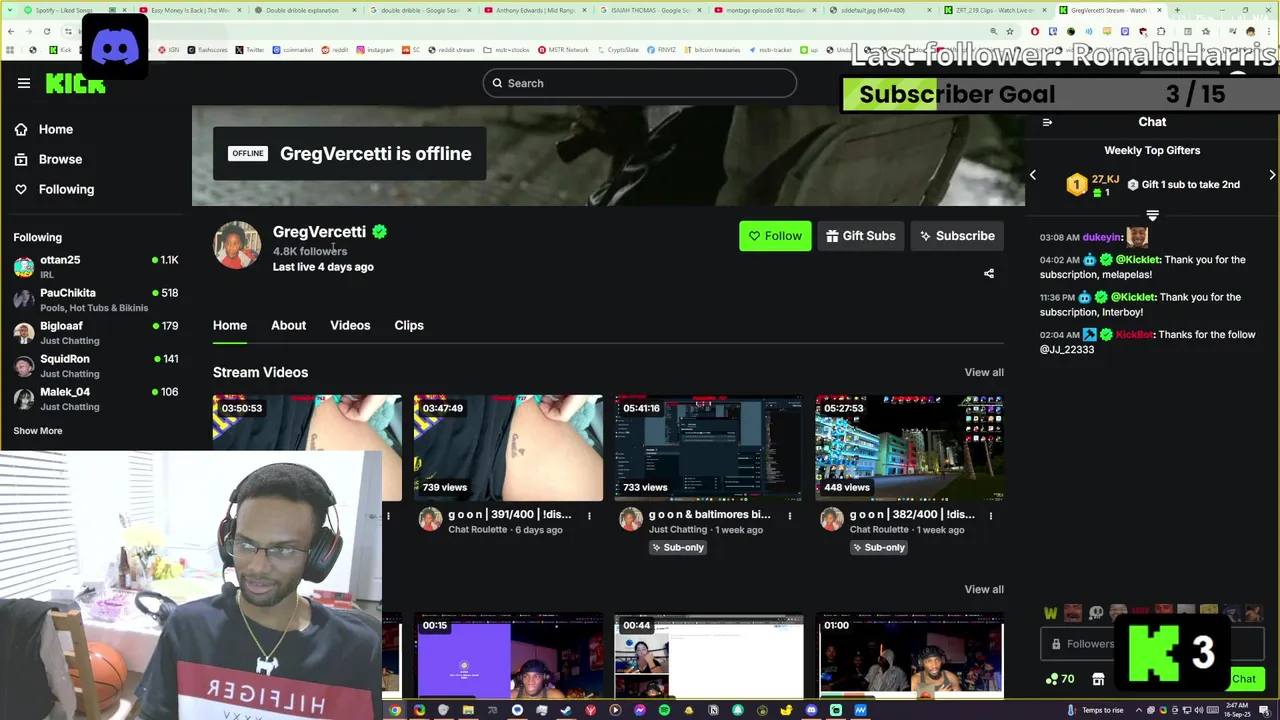Follow GregVercetti channel
This screenshot has width=1280, height=720.
tap(775, 236)
